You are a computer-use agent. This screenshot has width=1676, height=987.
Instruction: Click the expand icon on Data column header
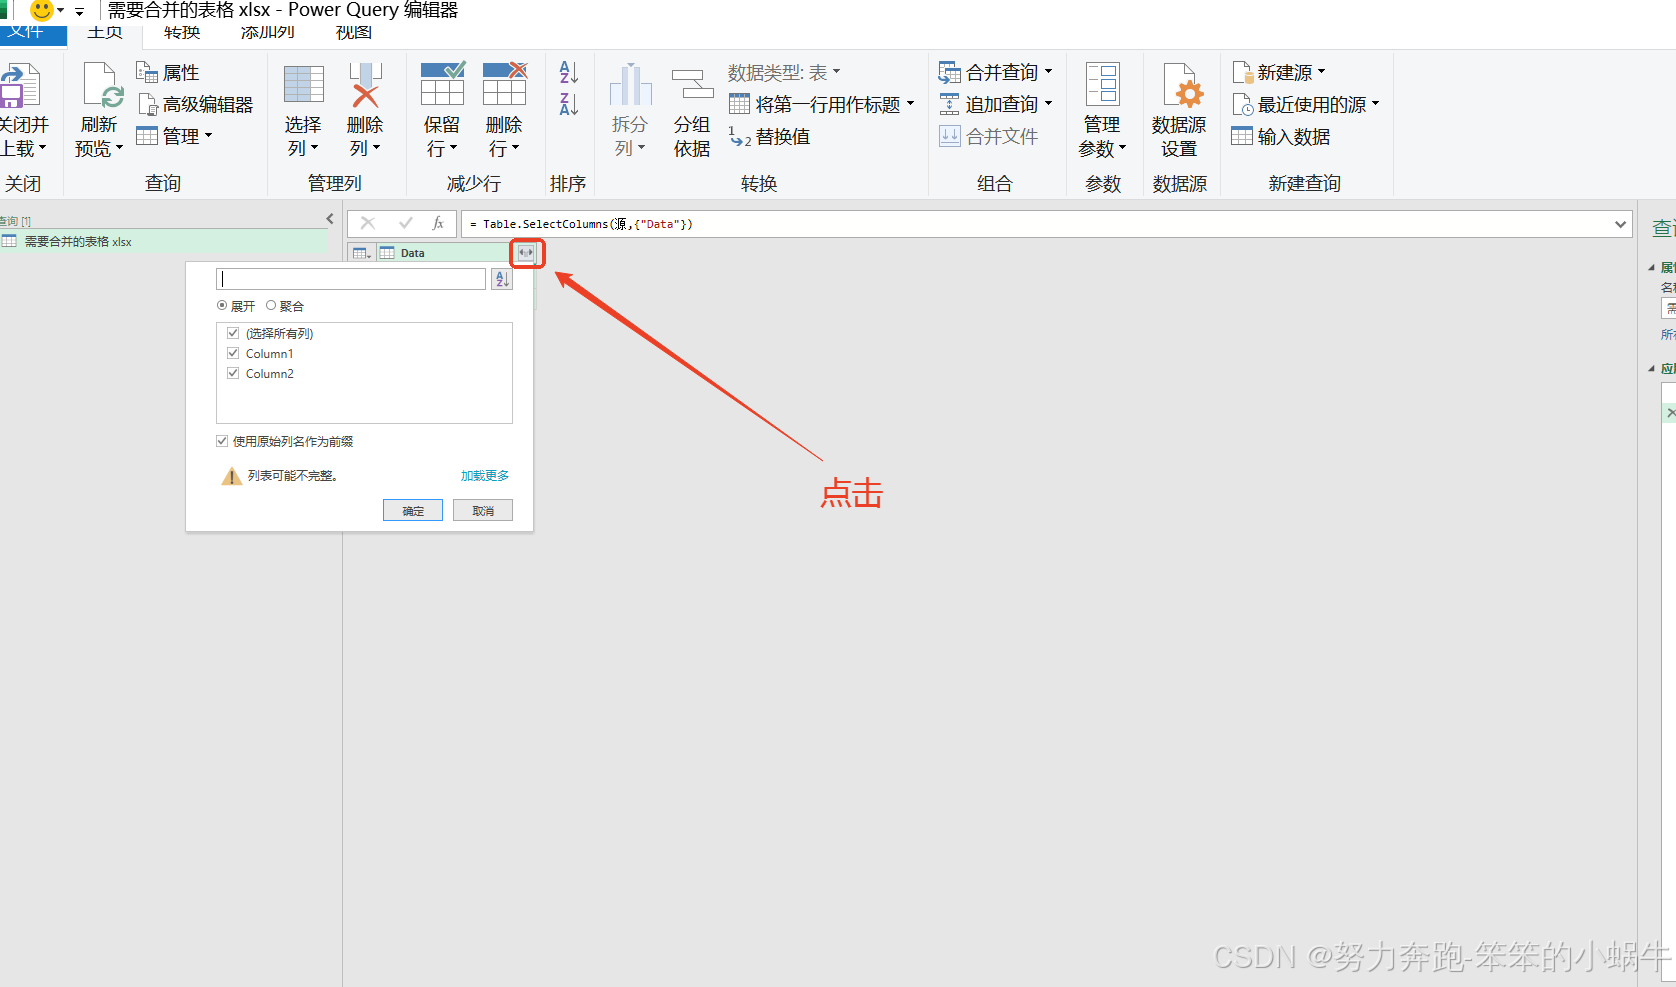[x=526, y=253]
